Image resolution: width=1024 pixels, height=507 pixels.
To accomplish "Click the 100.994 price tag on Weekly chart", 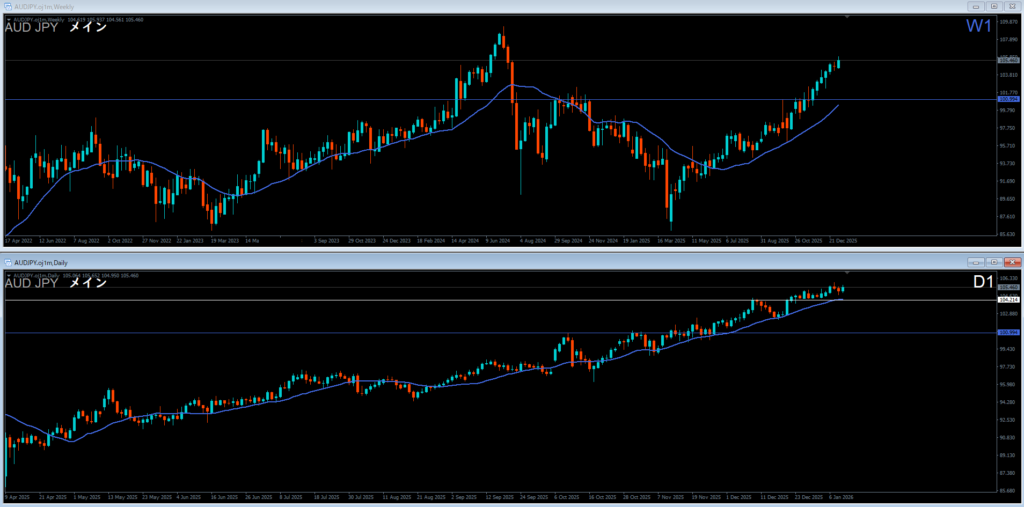I will pyautogui.click(x=1008, y=99).
